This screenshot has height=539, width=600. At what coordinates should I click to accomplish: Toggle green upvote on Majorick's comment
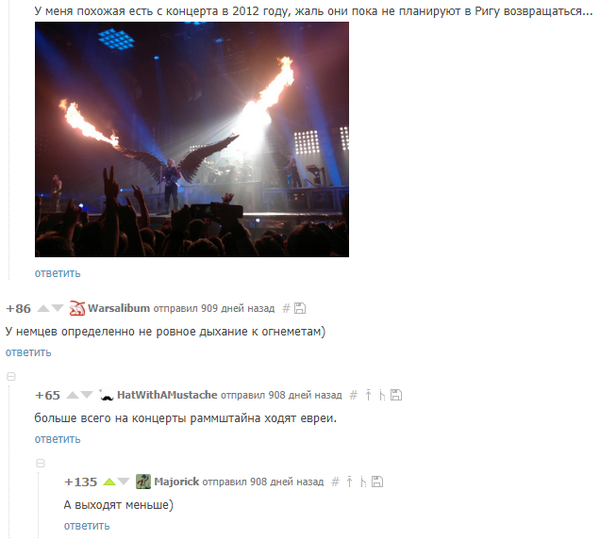(x=109, y=482)
